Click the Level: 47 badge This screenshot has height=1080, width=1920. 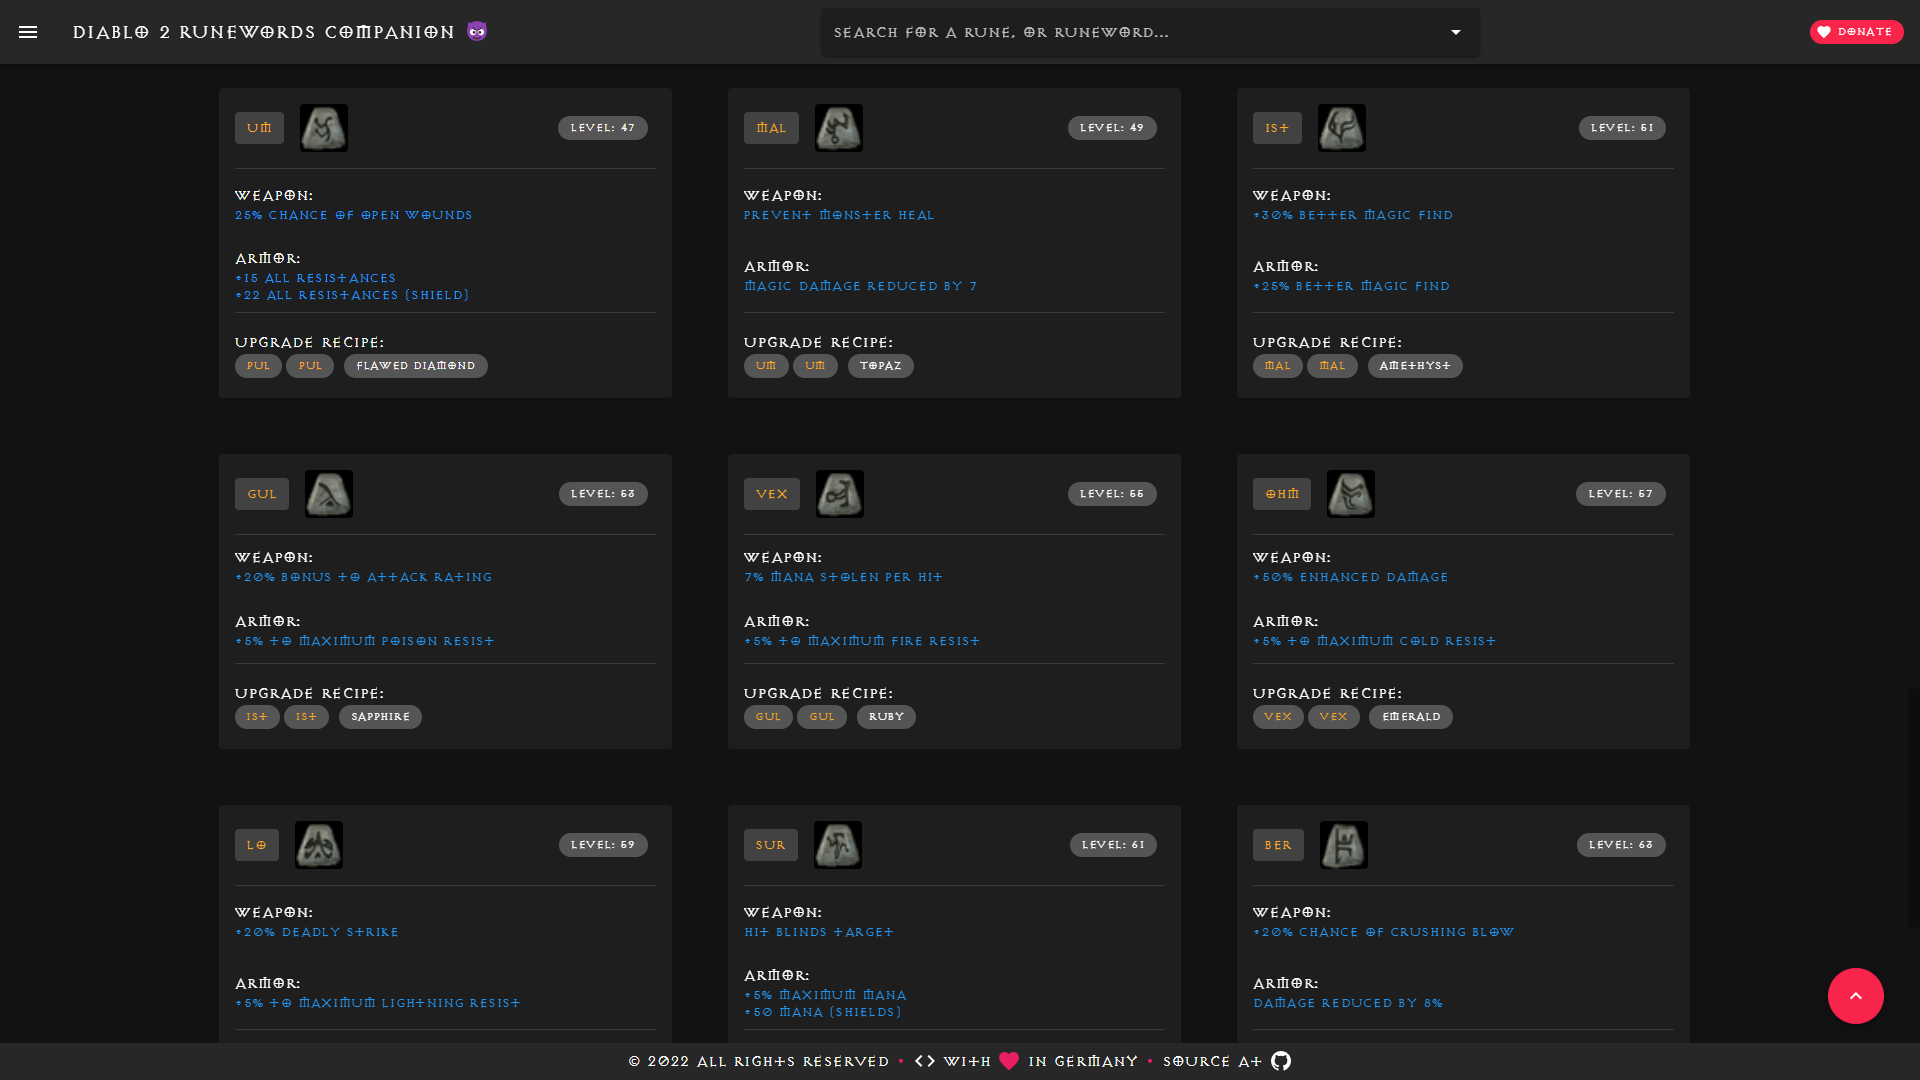[x=603, y=128]
